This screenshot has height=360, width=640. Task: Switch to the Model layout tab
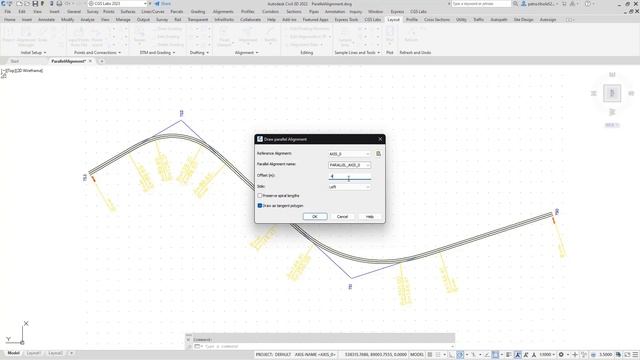tap(13, 353)
